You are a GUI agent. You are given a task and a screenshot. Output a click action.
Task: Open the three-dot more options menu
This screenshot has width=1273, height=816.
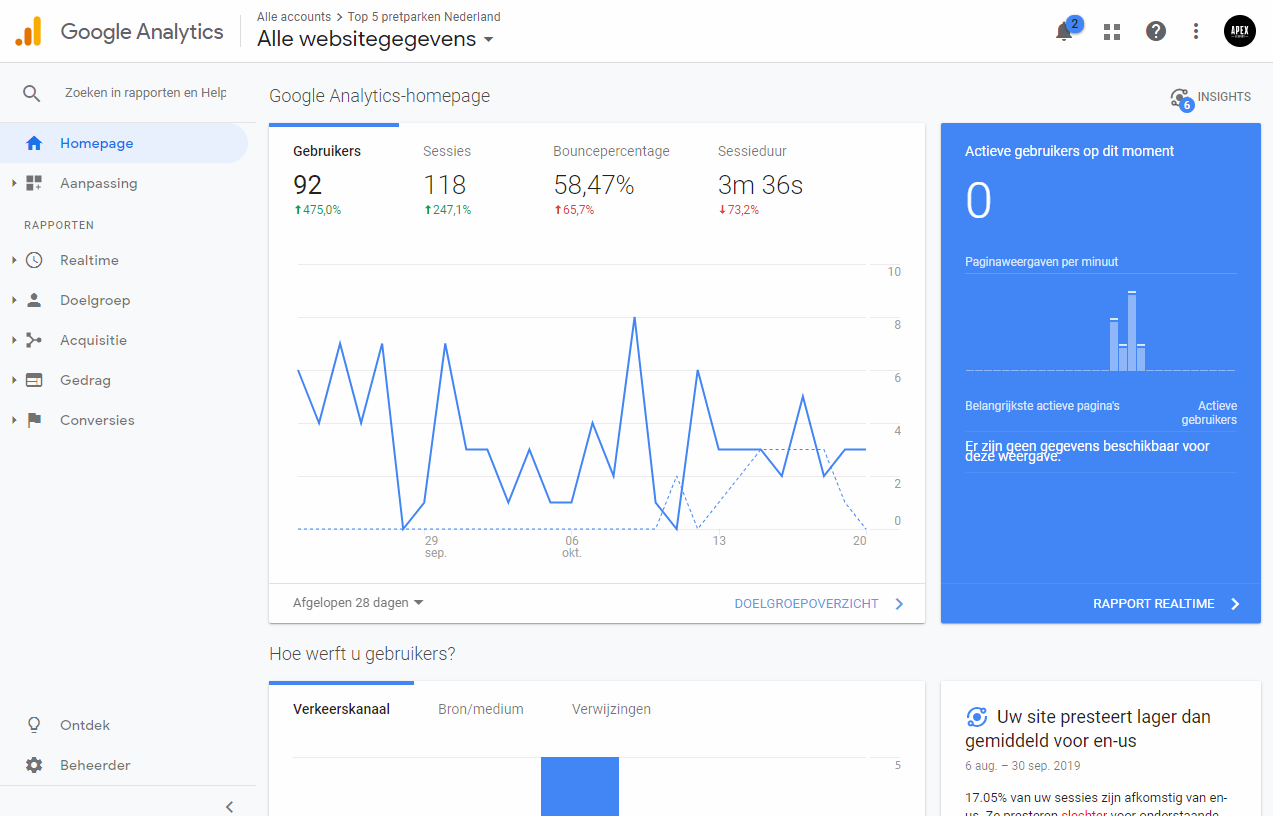pyautogui.click(x=1196, y=31)
